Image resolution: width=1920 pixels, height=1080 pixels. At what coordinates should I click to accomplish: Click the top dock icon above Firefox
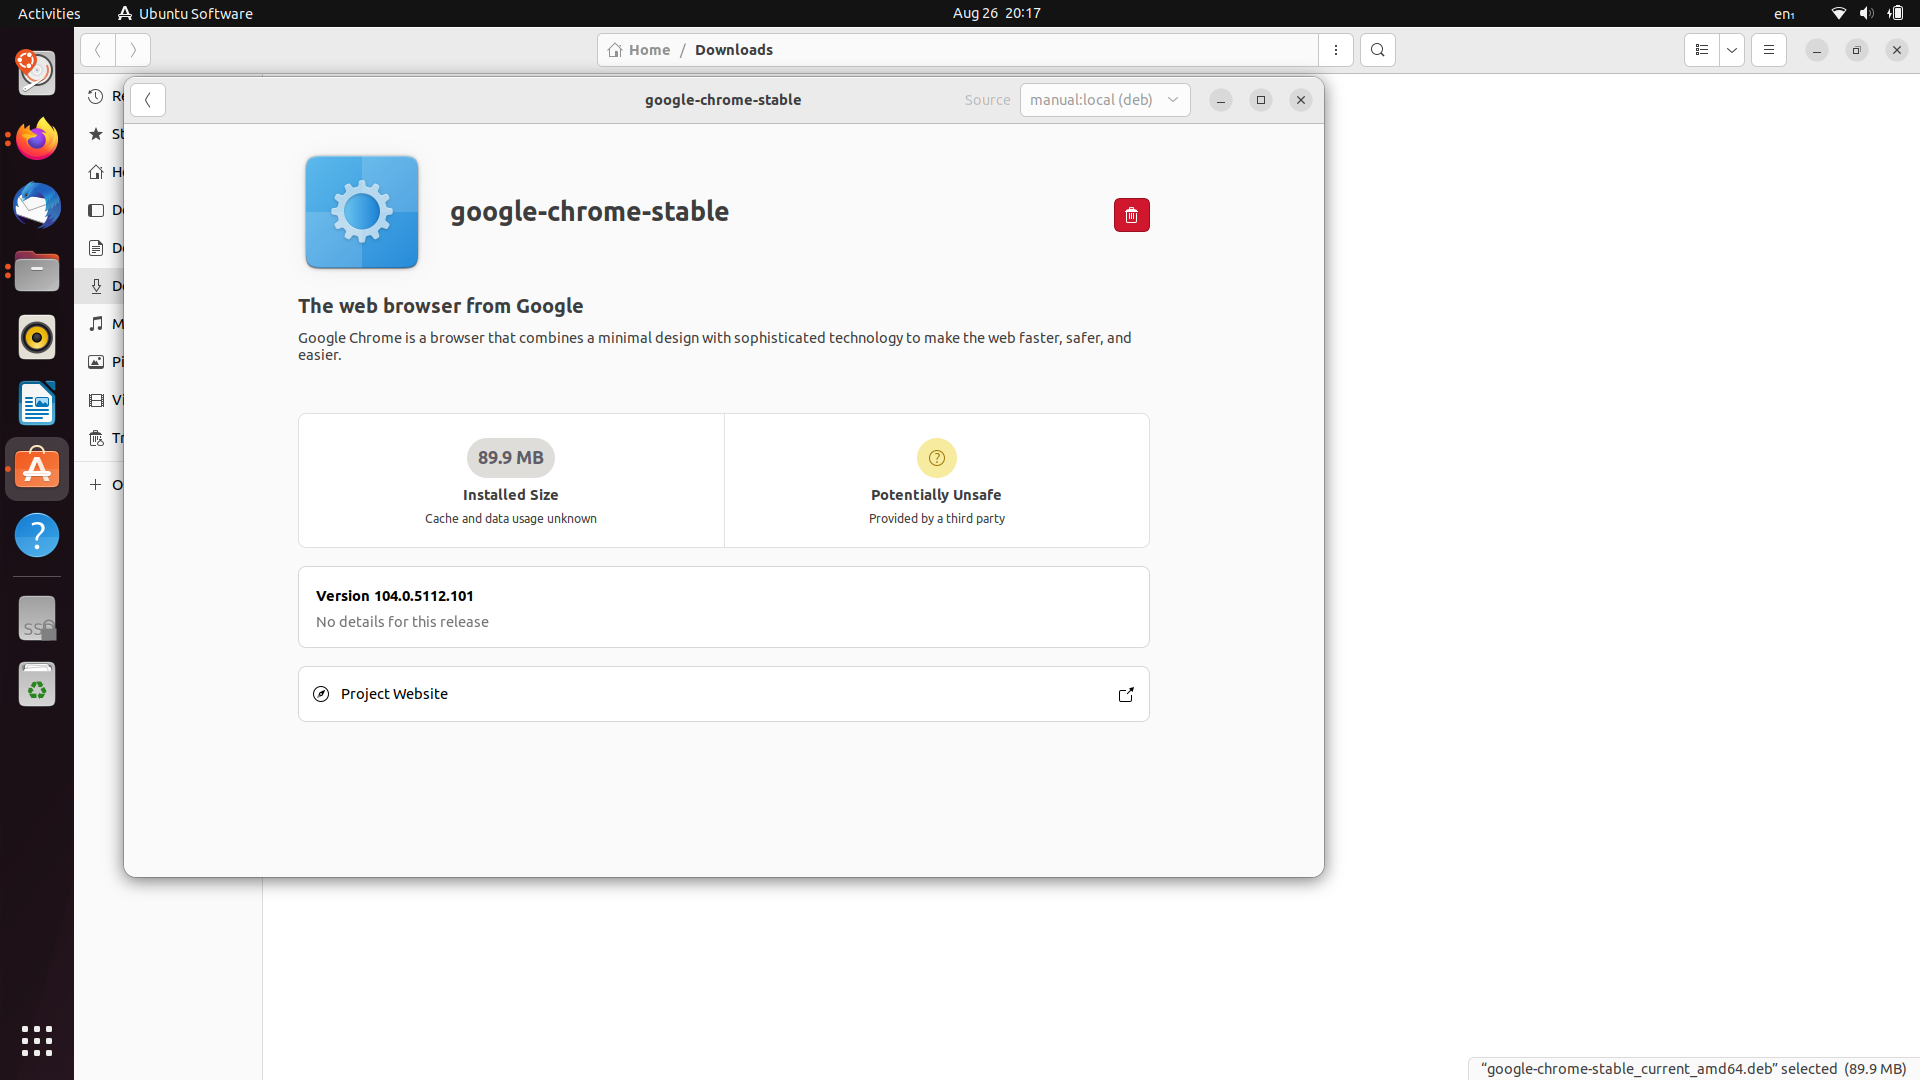37,73
